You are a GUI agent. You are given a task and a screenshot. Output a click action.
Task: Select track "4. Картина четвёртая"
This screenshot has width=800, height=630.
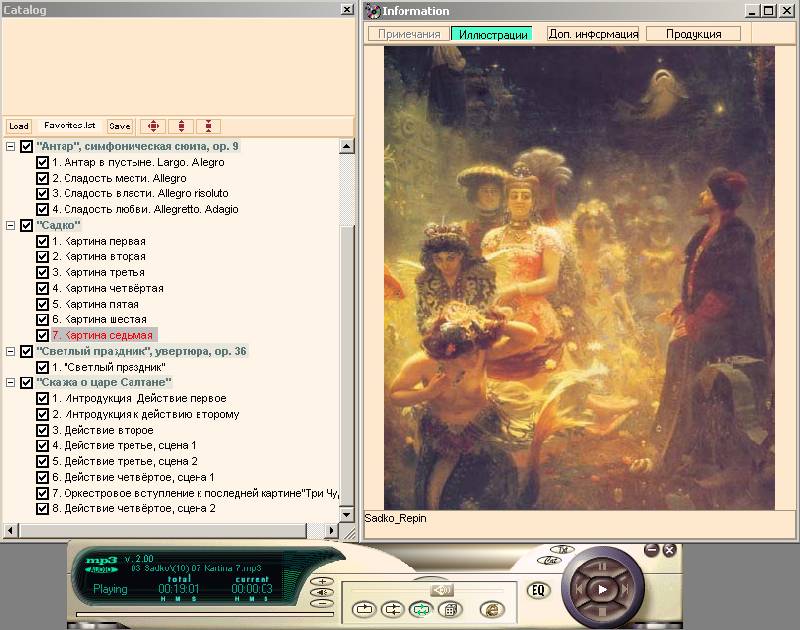(x=108, y=288)
